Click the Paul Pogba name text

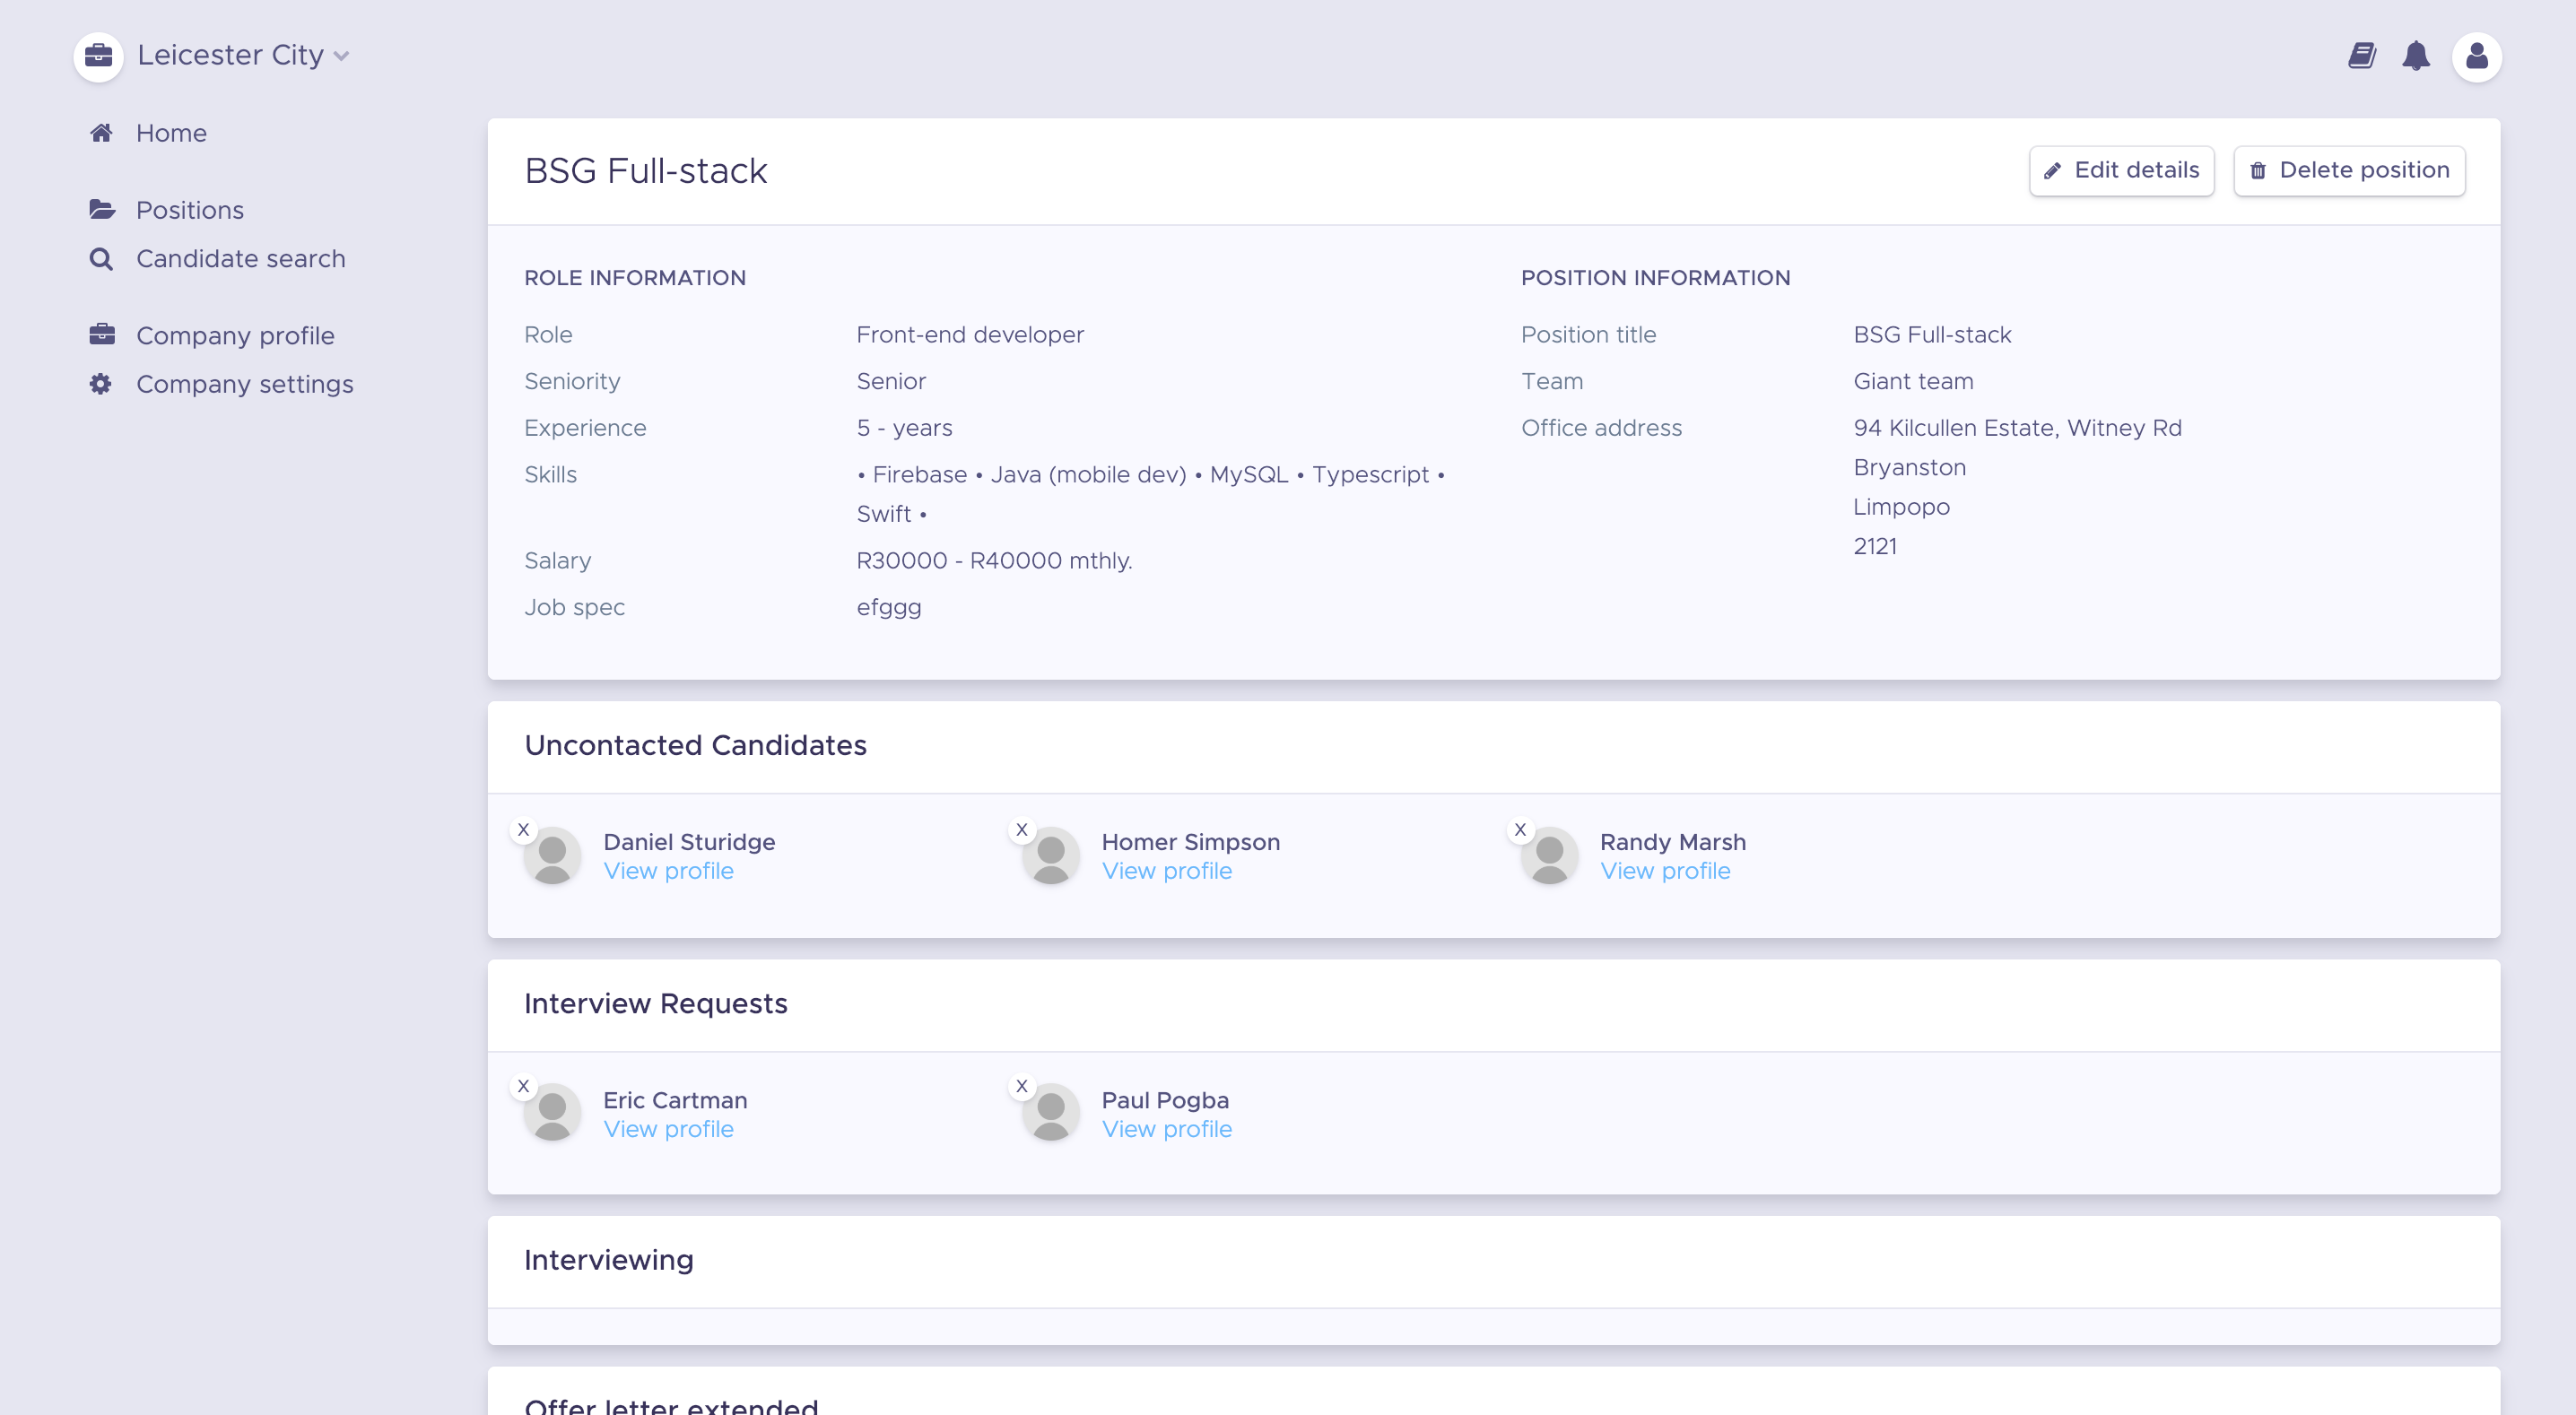(1165, 1101)
